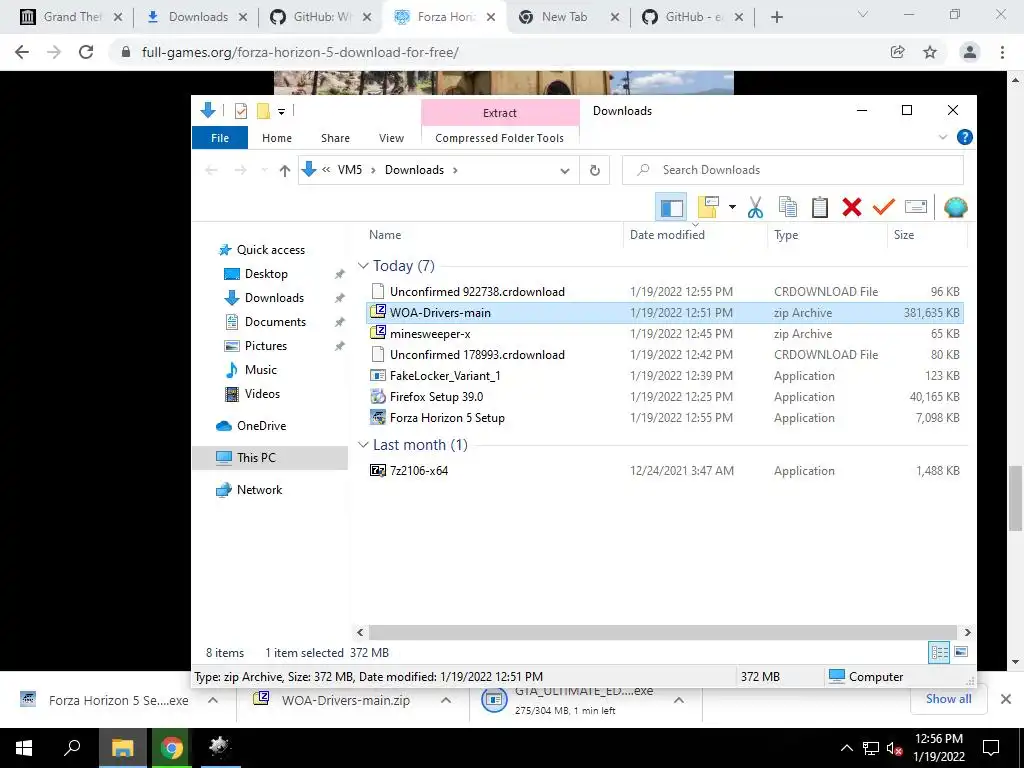Open Customize Quick Access Toolbar dropdown
Image resolution: width=1024 pixels, height=768 pixels.
[281, 112]
